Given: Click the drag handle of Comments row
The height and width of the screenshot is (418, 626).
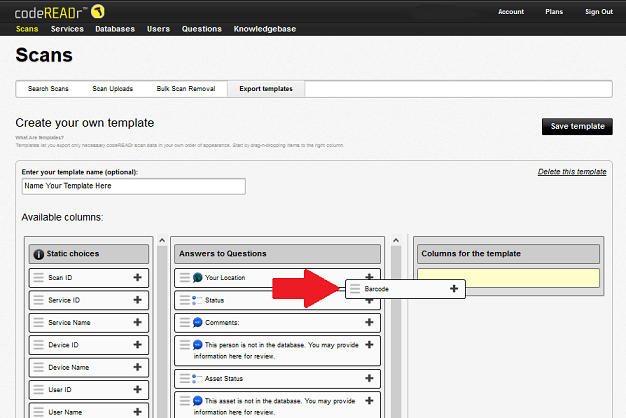Looking at the screenshot, I should [184, 322].
